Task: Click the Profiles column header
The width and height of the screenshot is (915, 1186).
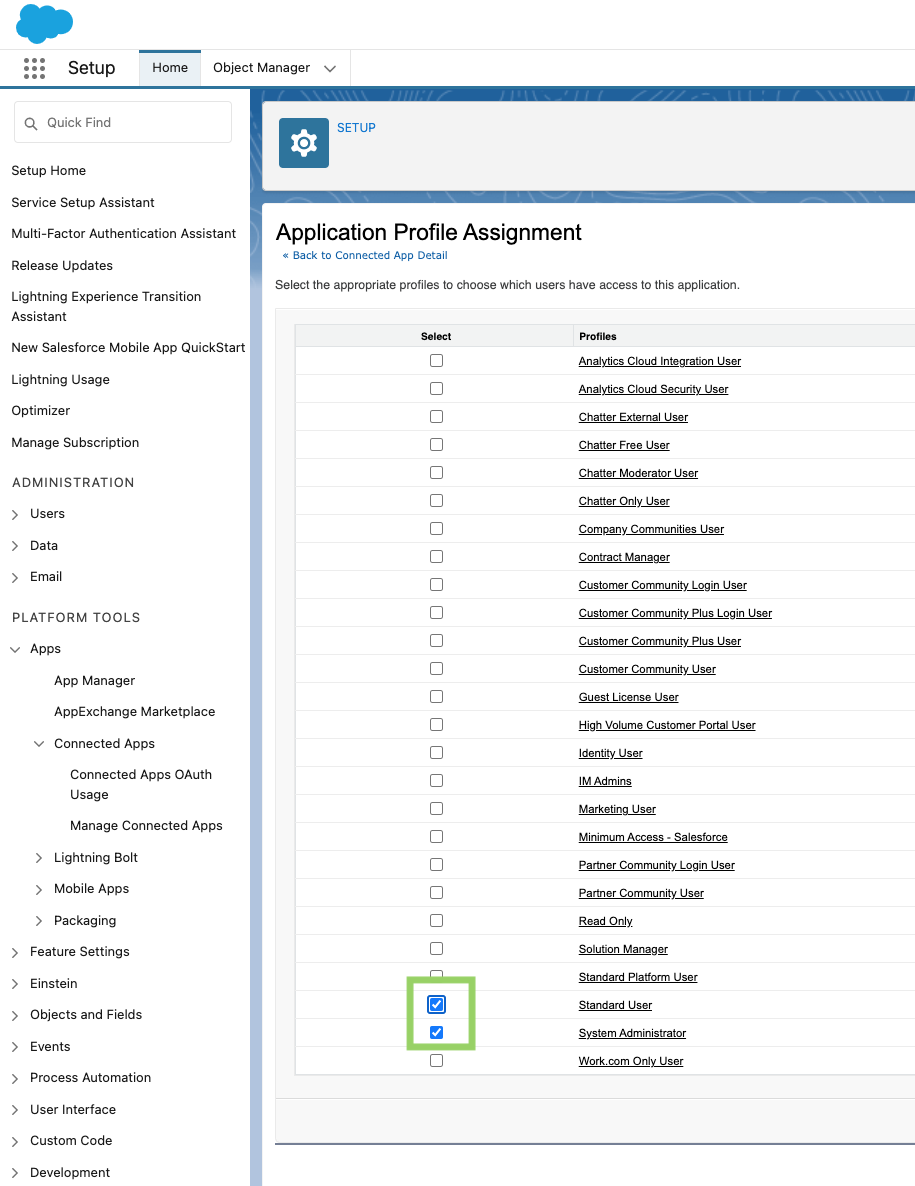Action: point(597,337)
